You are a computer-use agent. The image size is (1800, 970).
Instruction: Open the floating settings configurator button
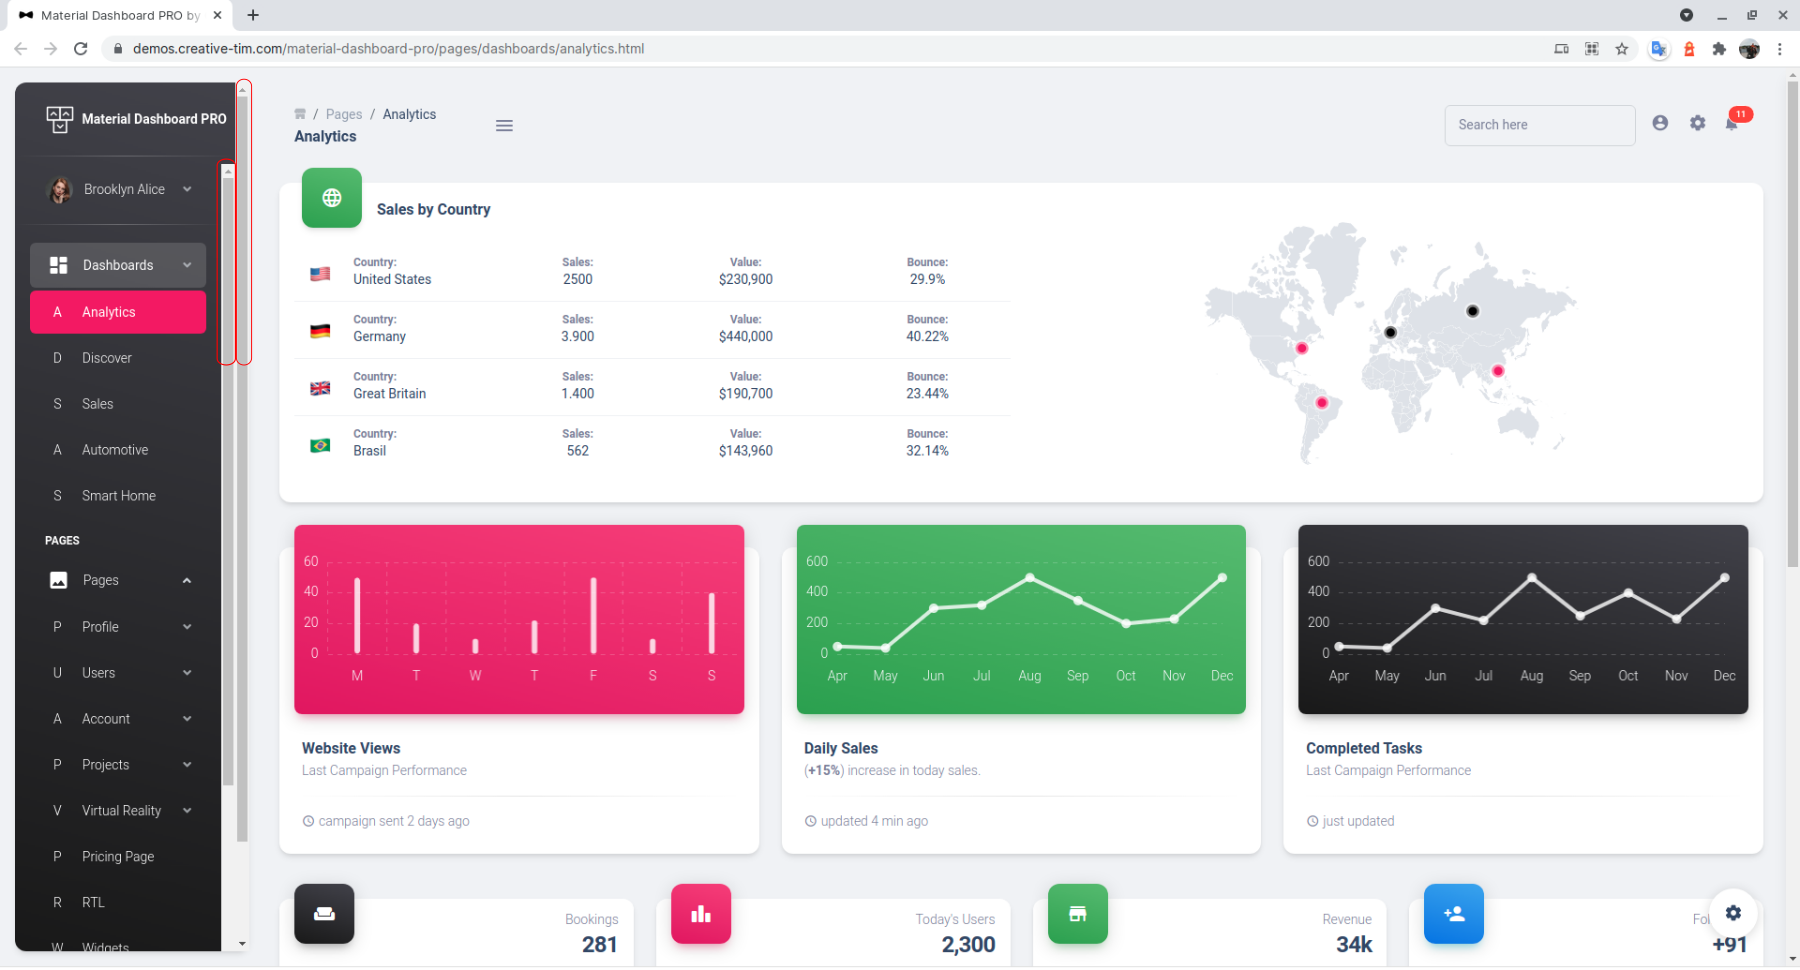pyautogui.click(x=1733, y=912)
